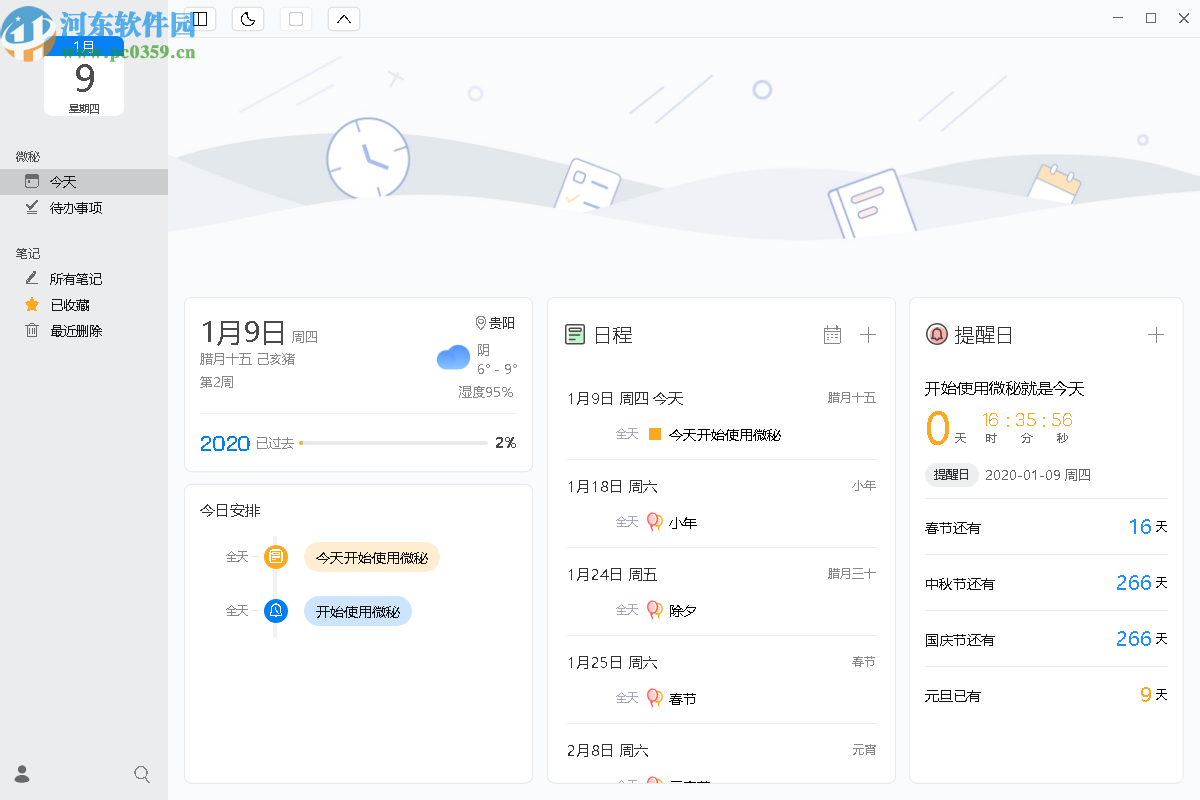Click the square window mode button
The image size is (1200, 800).
pyautogui.click(x=295, y=19)
